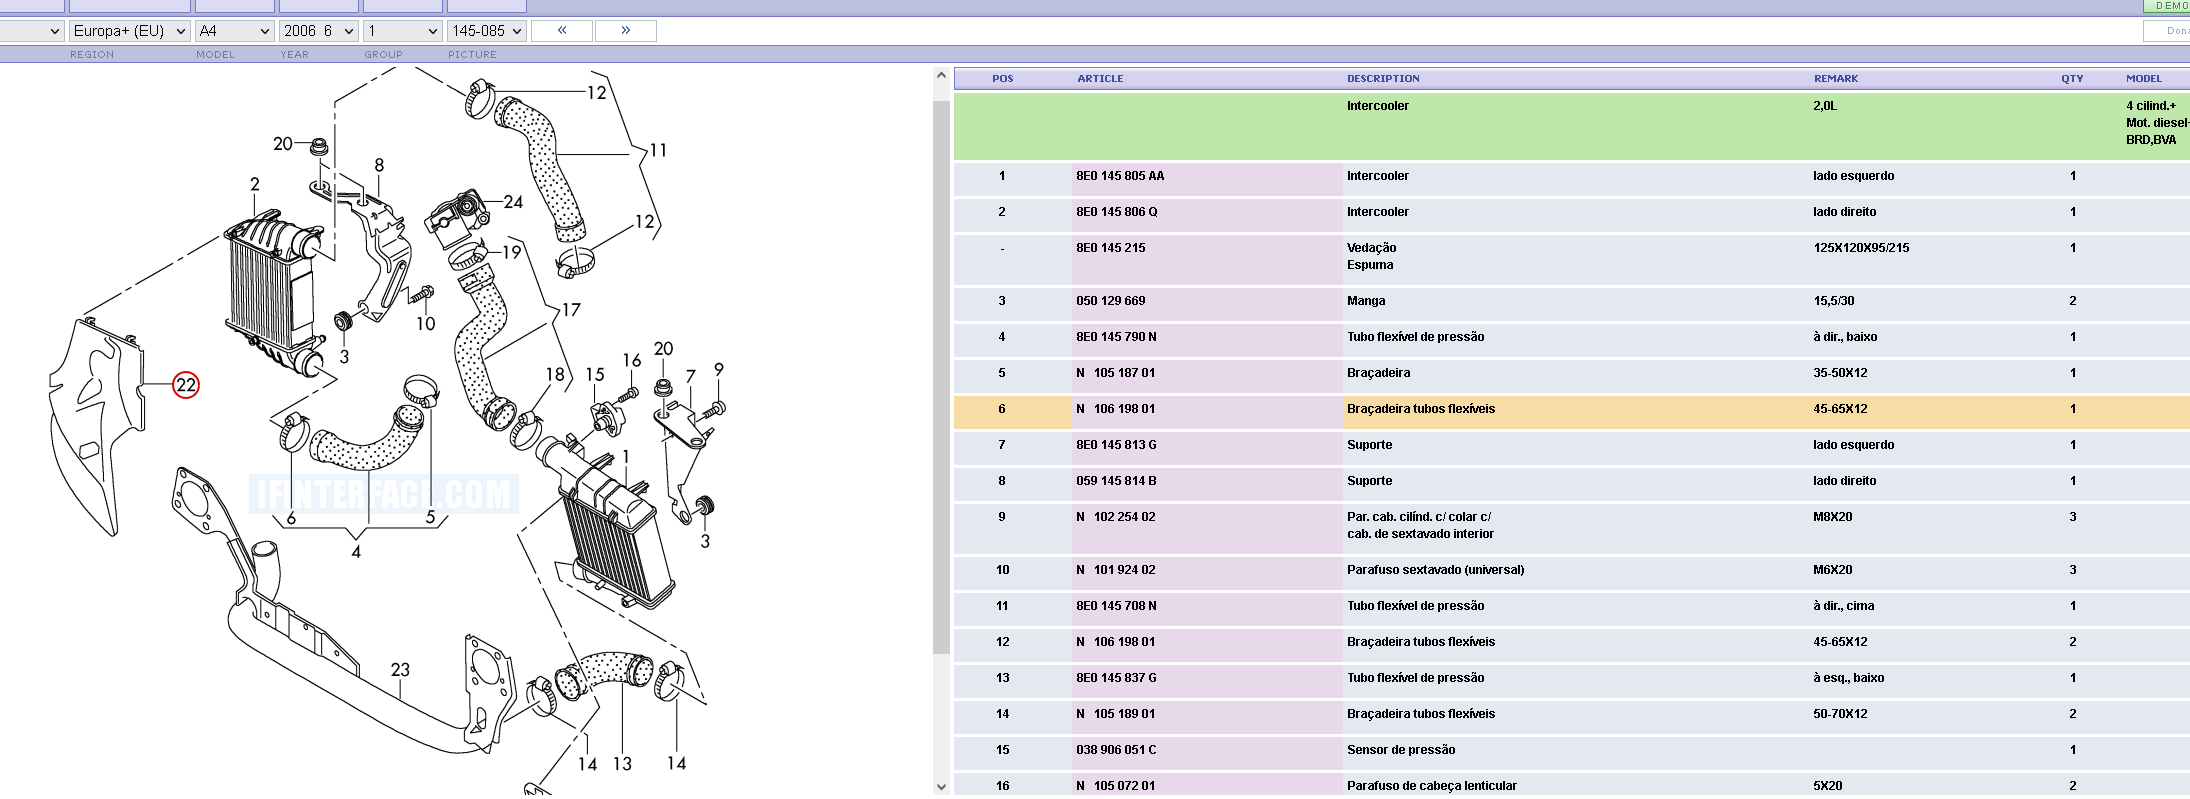Click the green DEMO button
The image size is (2190, 799).
[x=2167, y=6]
